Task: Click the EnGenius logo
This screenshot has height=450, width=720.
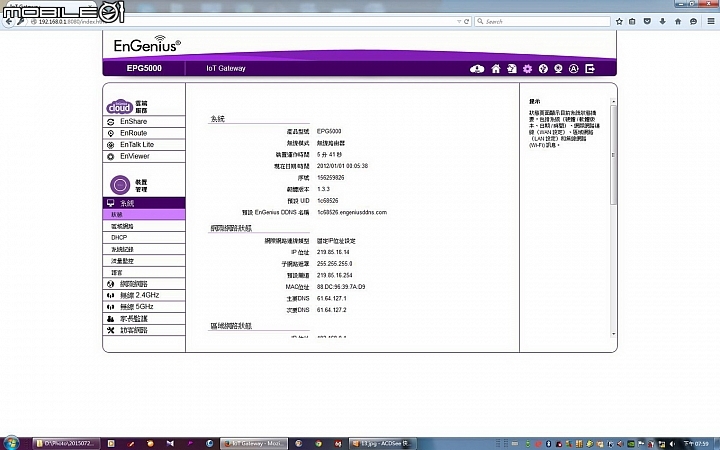Action: [147, 45]
